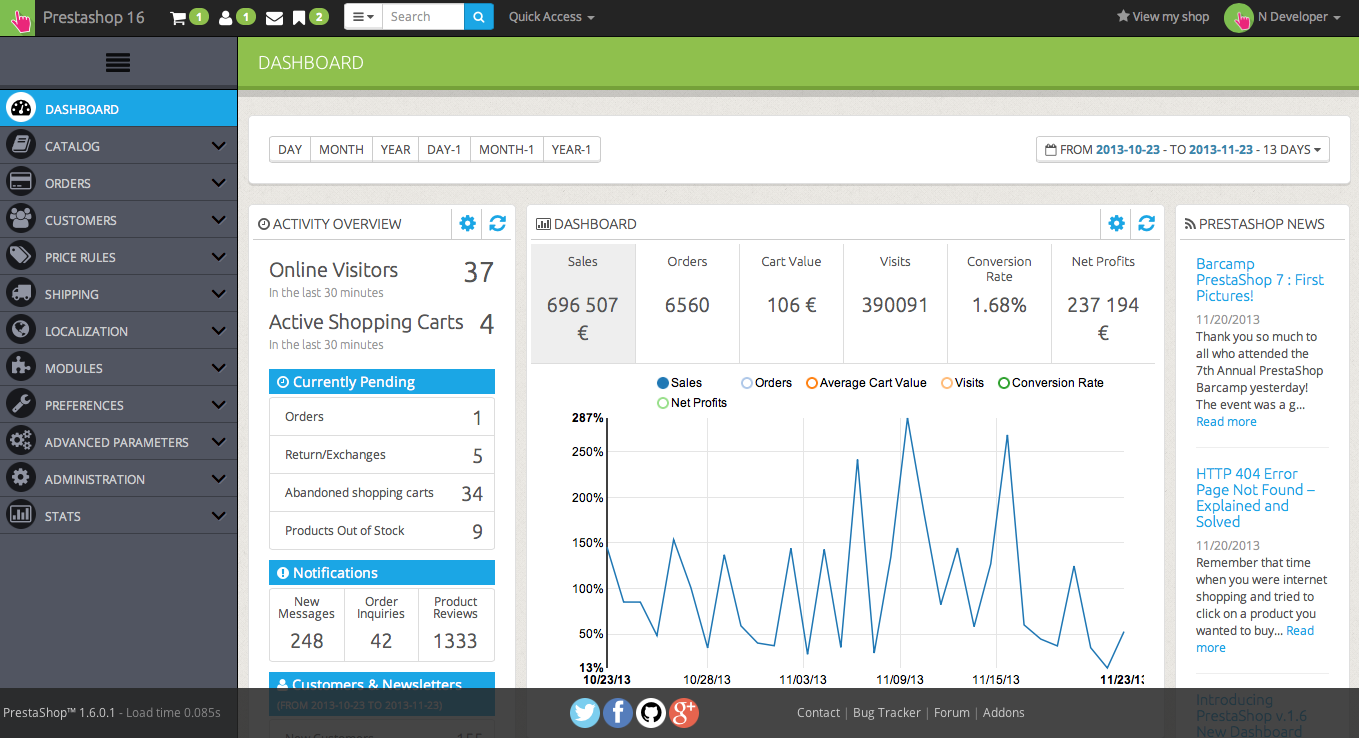The image size is (1359, 738).
Task: Toggle Conversion Rate series in legend
Action: tap(1051, 383)
